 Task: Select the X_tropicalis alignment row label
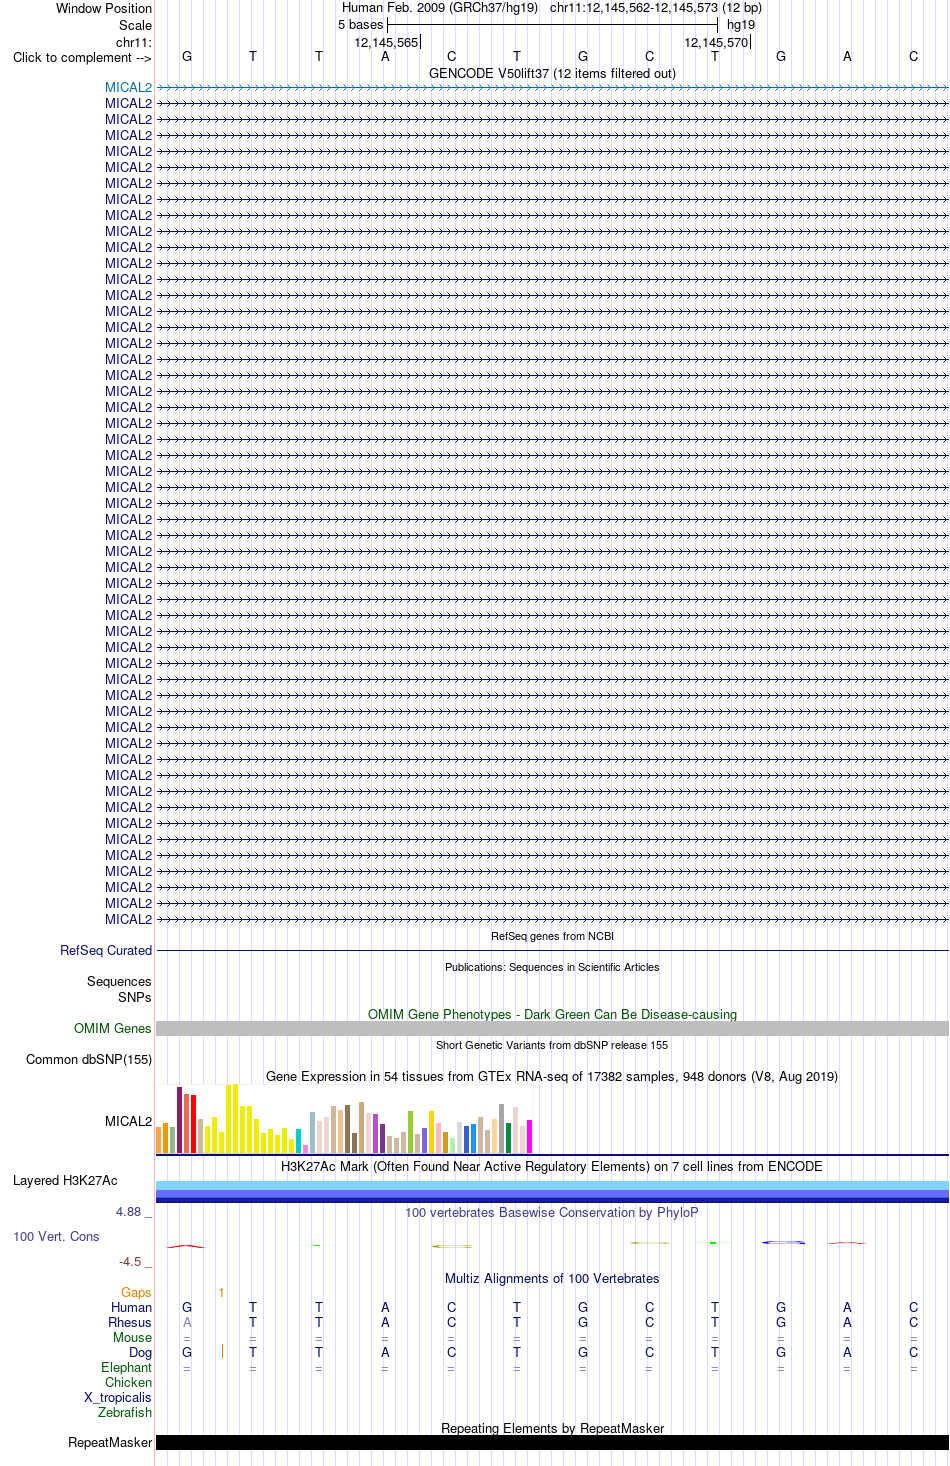[118, 1397]
